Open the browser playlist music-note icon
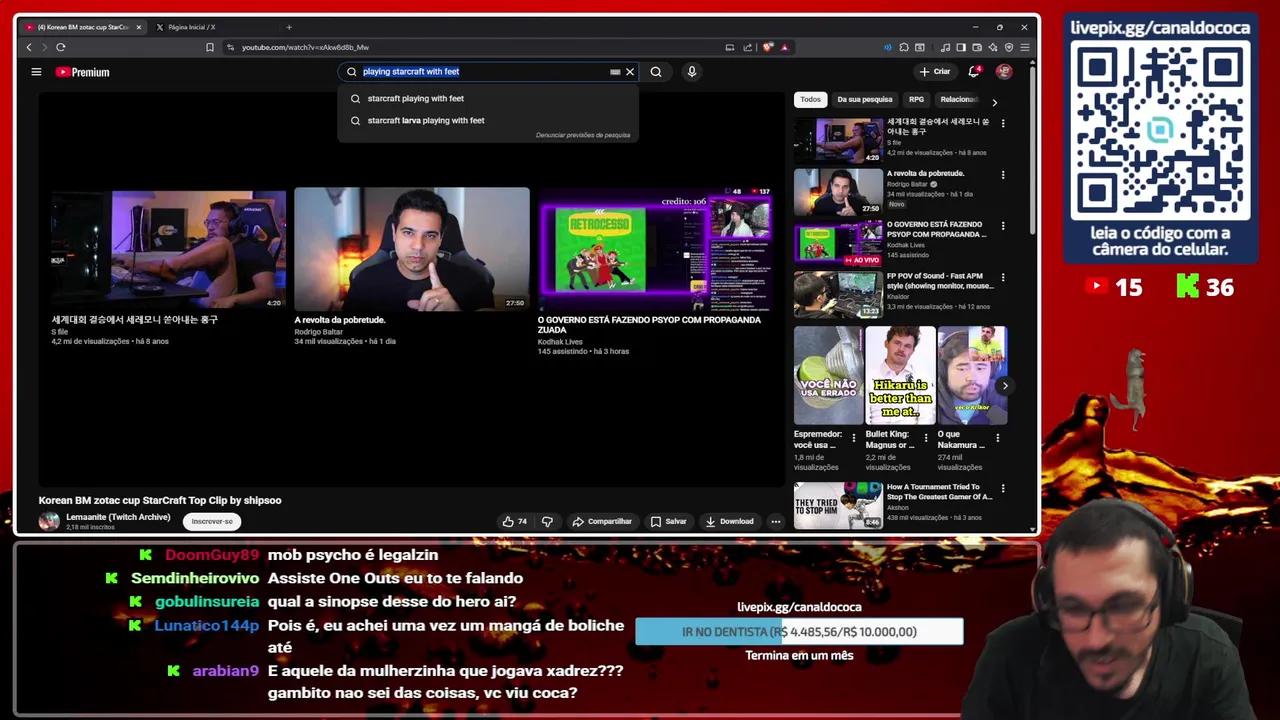The width and height of the screenshot is (1280, 720). [943, 47]
